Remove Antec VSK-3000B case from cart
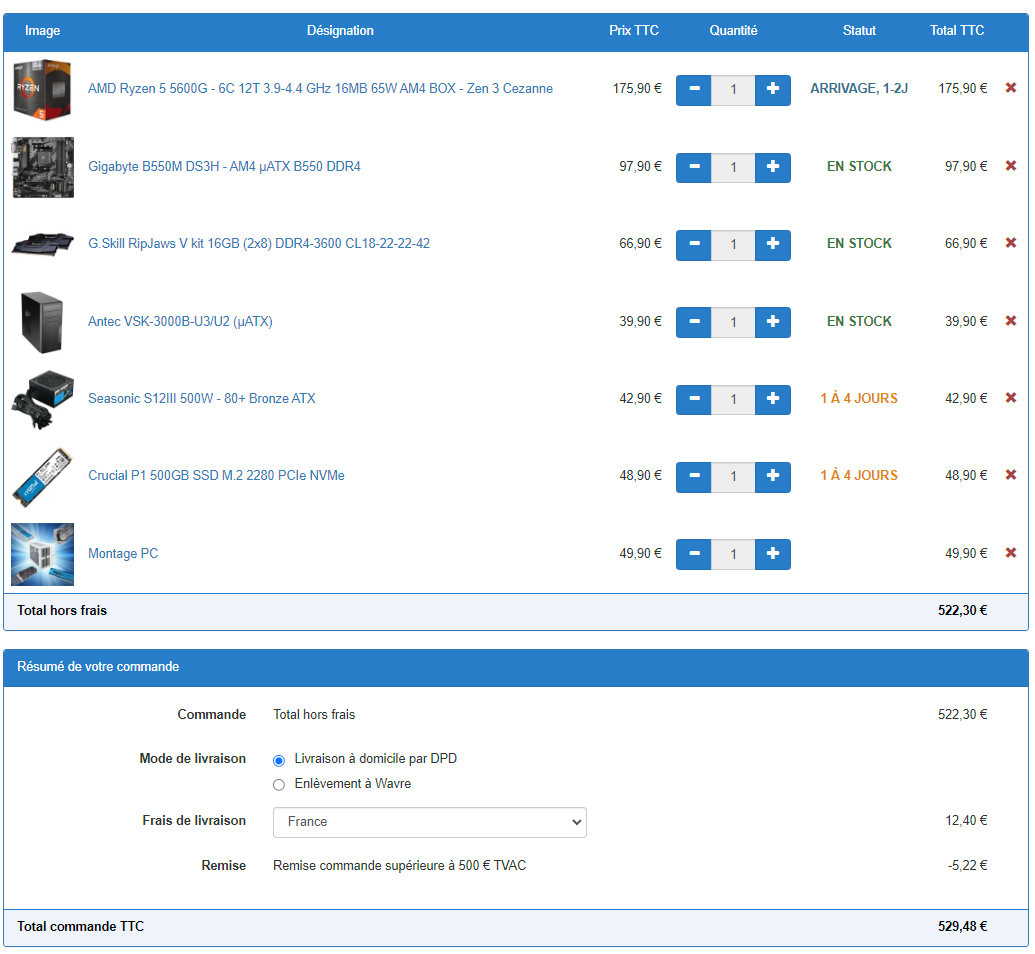Screen dimensions: 1035x954 coord(1011,321)
